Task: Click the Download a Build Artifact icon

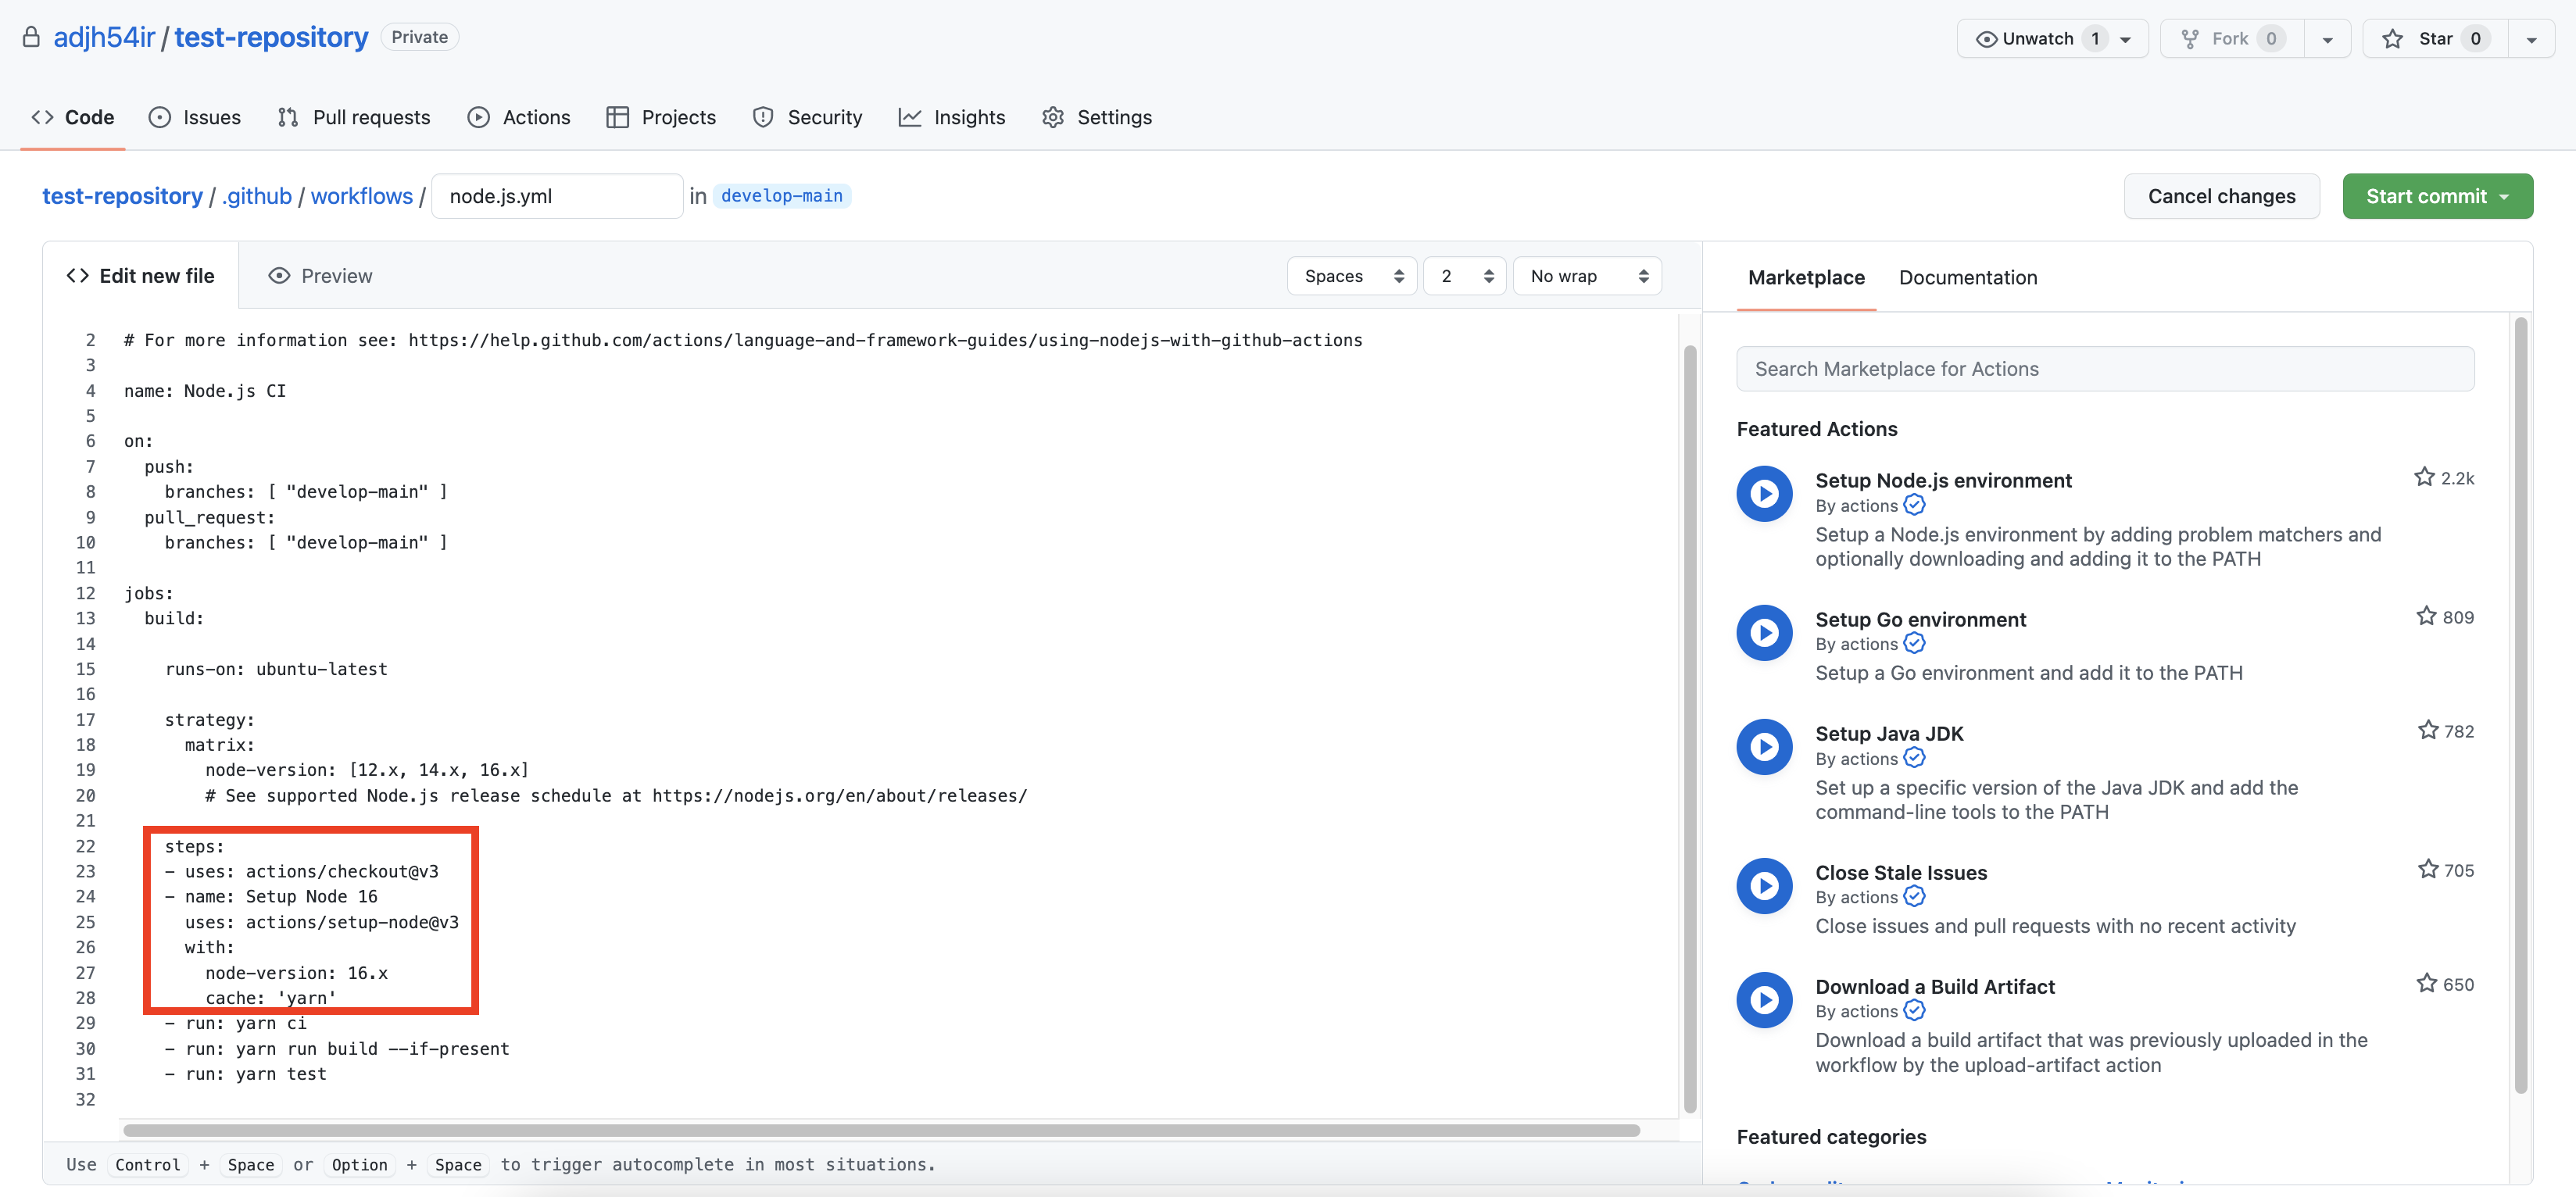Action: (1764, 1000)
